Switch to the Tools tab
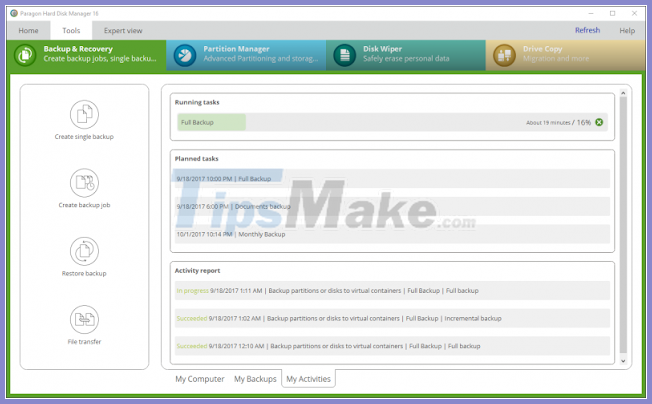The height and width of the screenshot is (404, 652). pos(71,31)
